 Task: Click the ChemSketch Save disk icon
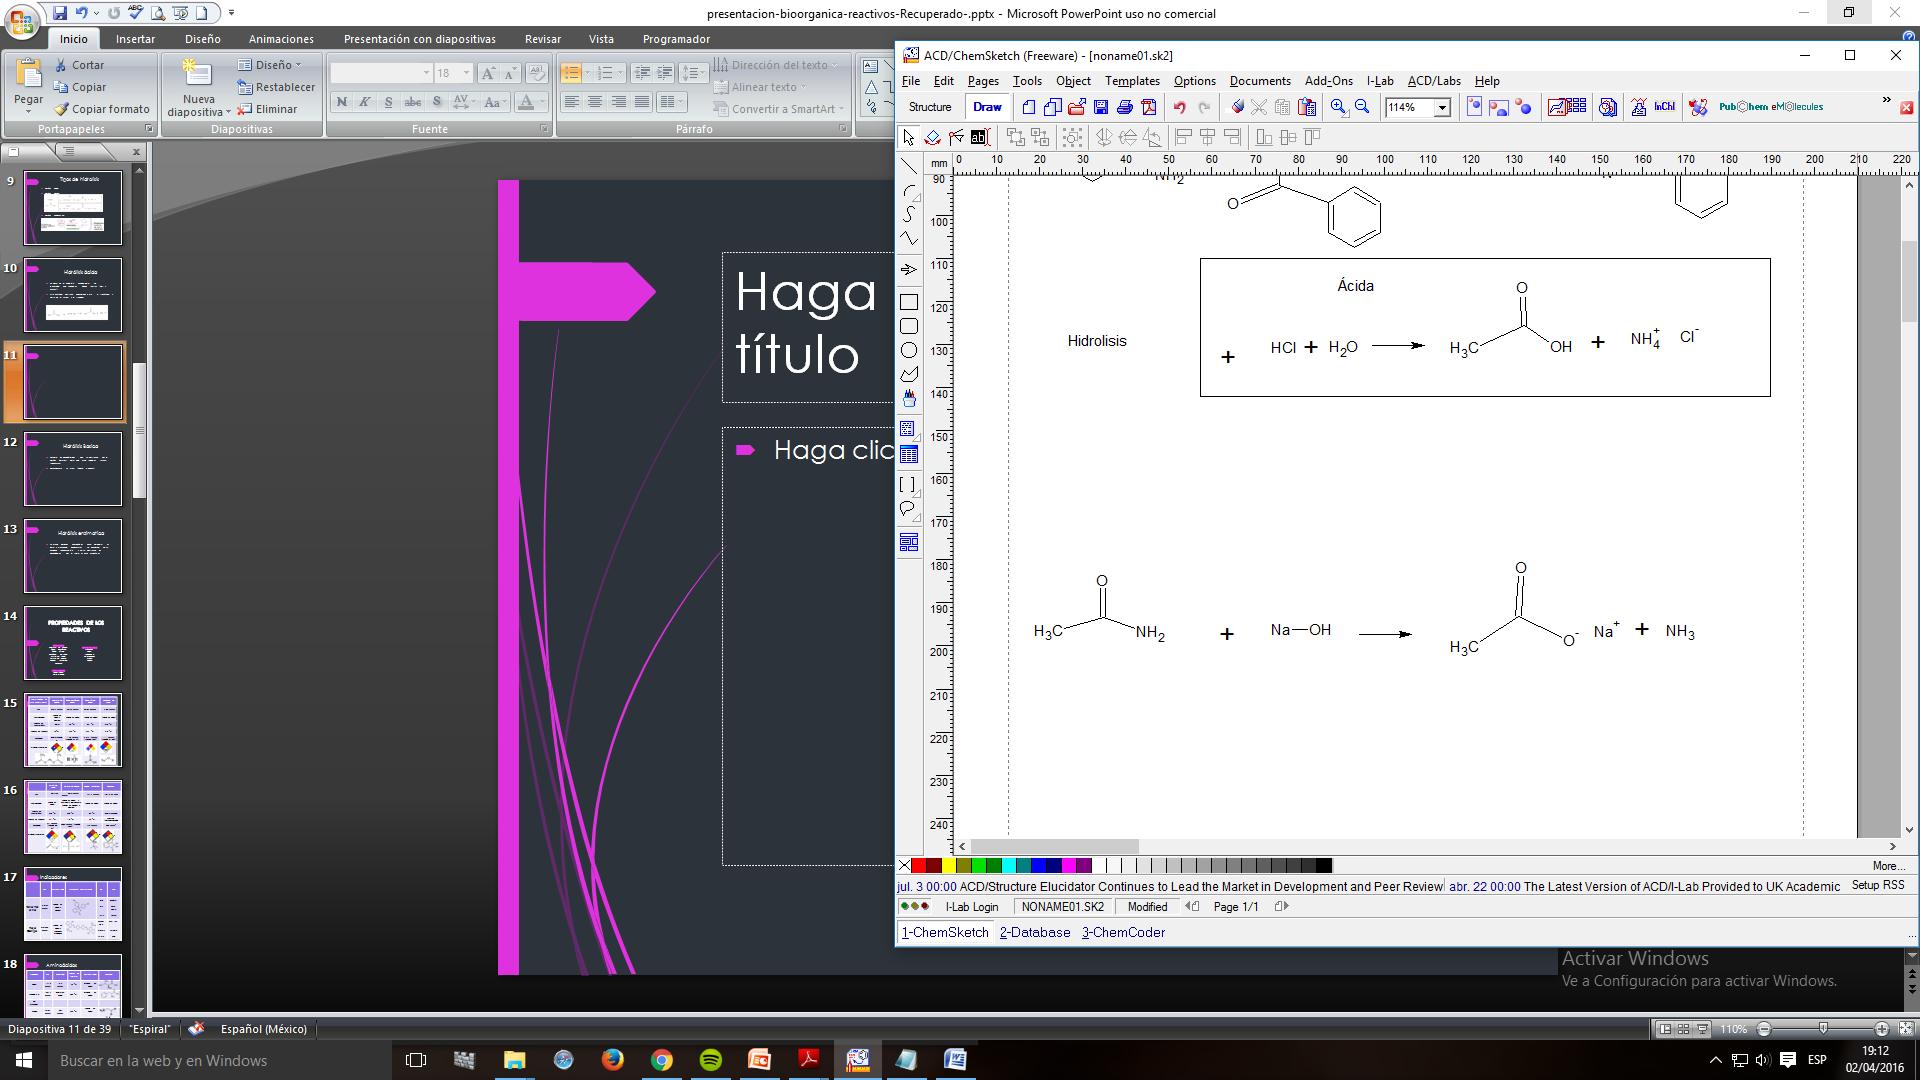1101,107
